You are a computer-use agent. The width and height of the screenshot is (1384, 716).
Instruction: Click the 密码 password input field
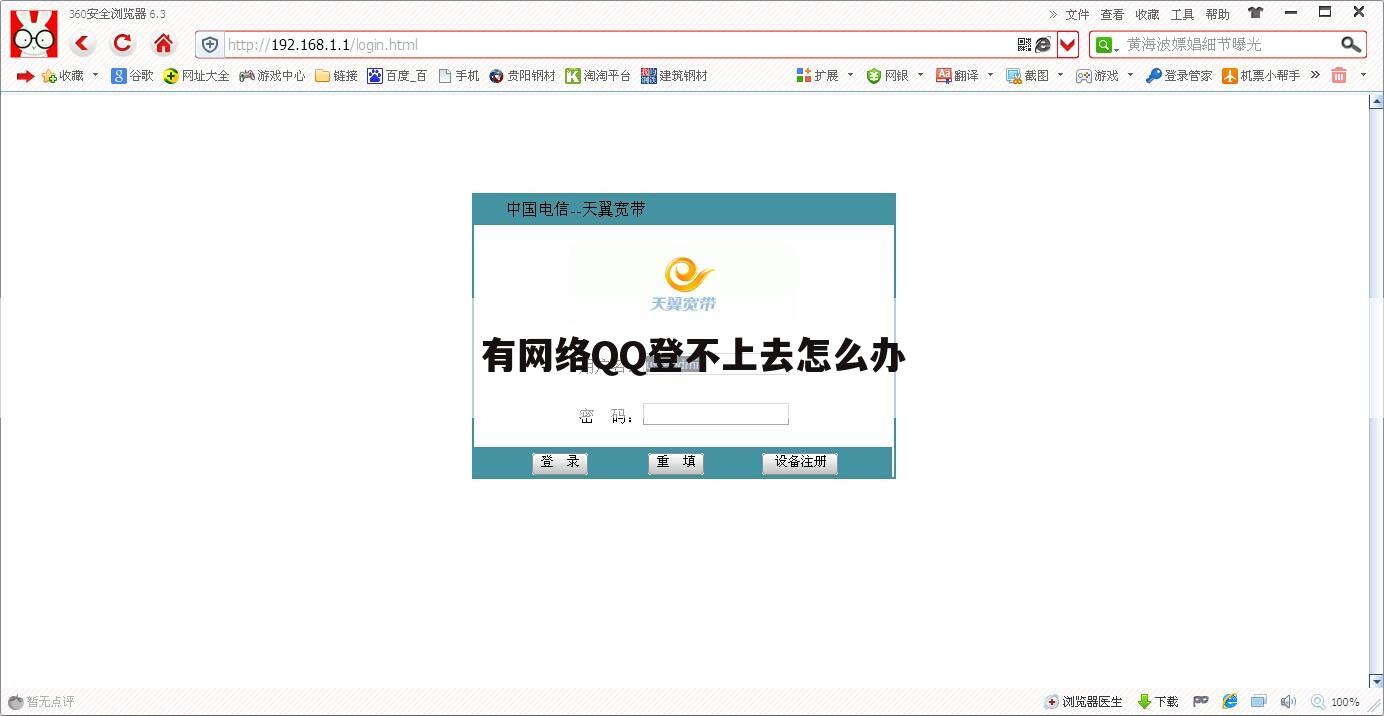pyautogui.click(x=716, y=414)
